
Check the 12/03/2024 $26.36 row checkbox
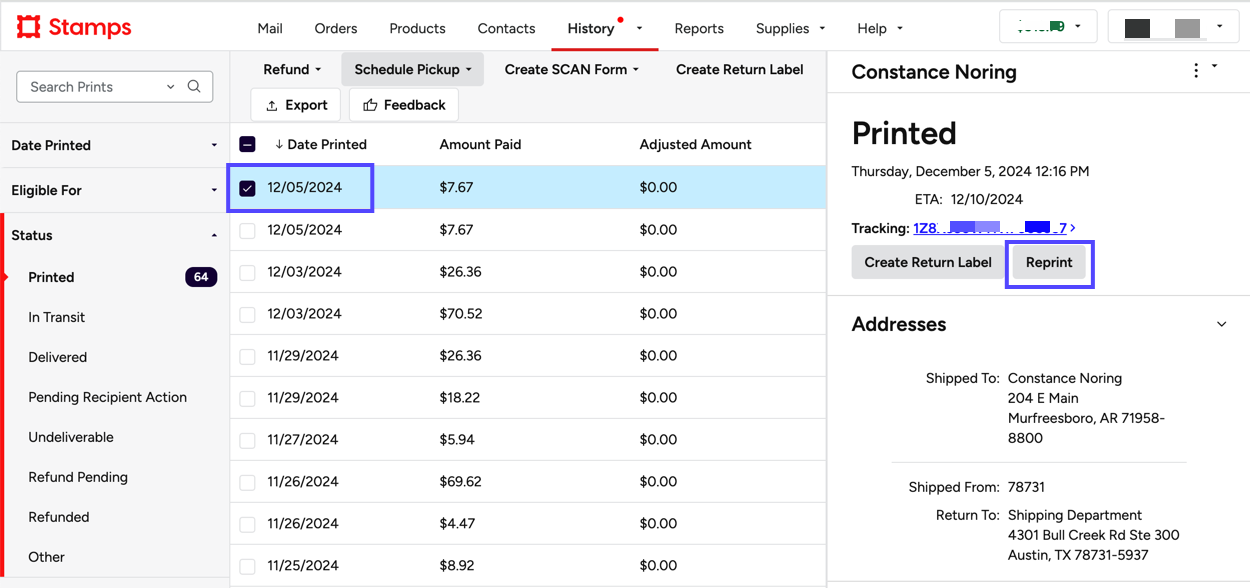tap(248, 272)
